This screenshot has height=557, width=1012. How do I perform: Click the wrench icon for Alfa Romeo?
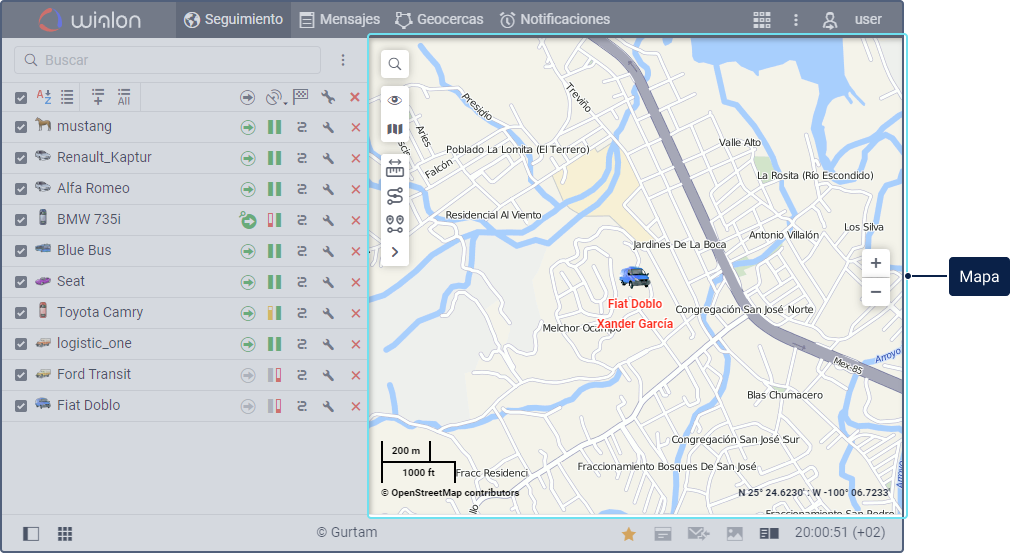click(328, 189)
